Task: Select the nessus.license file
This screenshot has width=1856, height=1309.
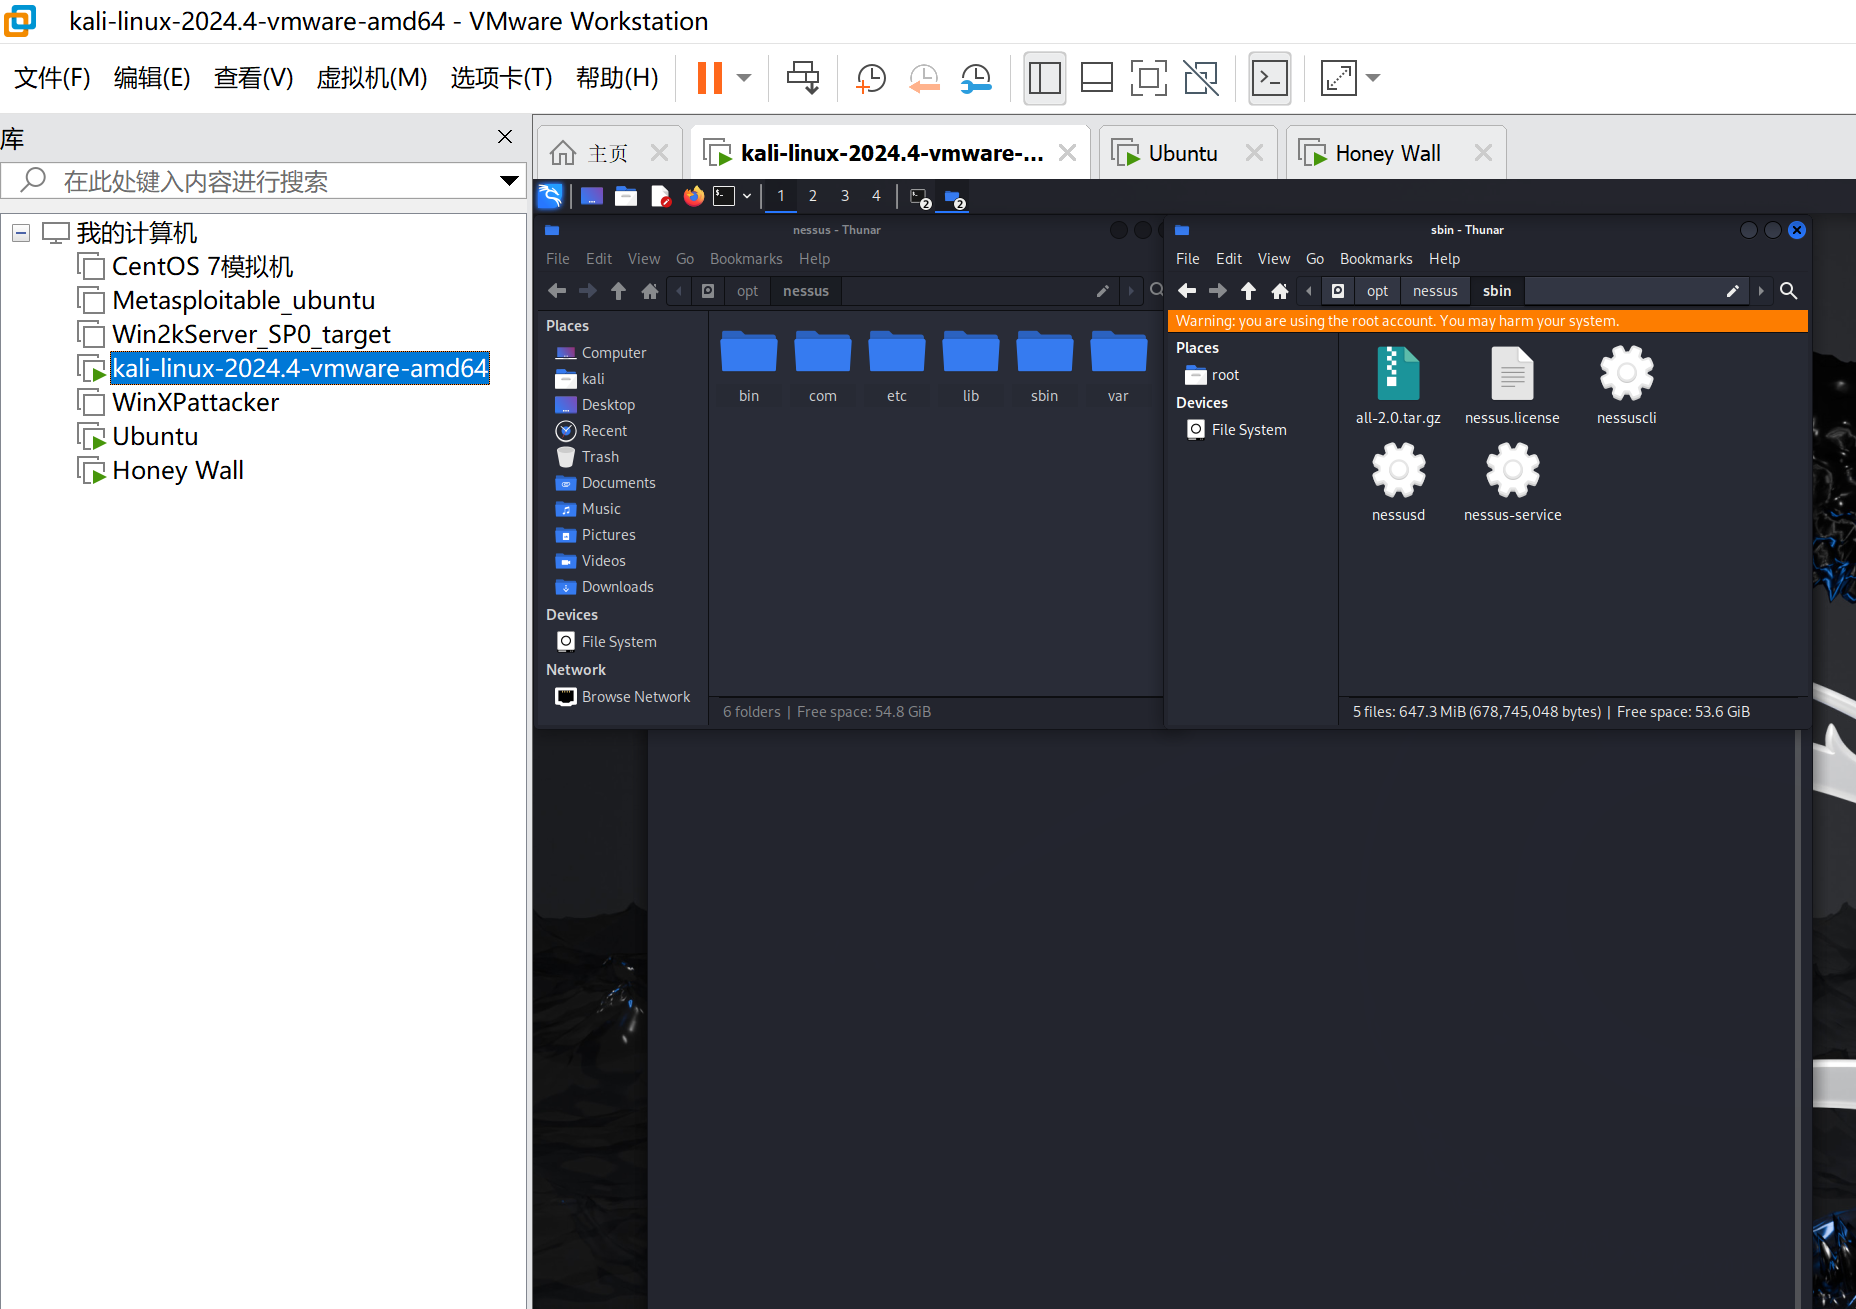Action: [x=1512, y=386]
